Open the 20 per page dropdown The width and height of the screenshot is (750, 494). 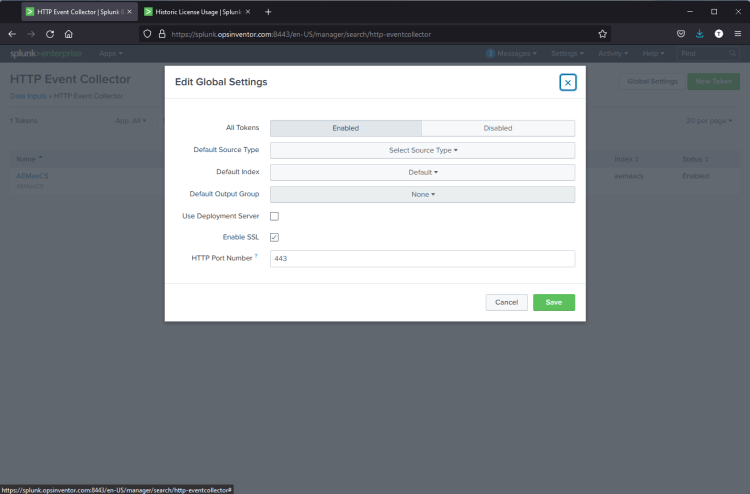coord(709,121)
